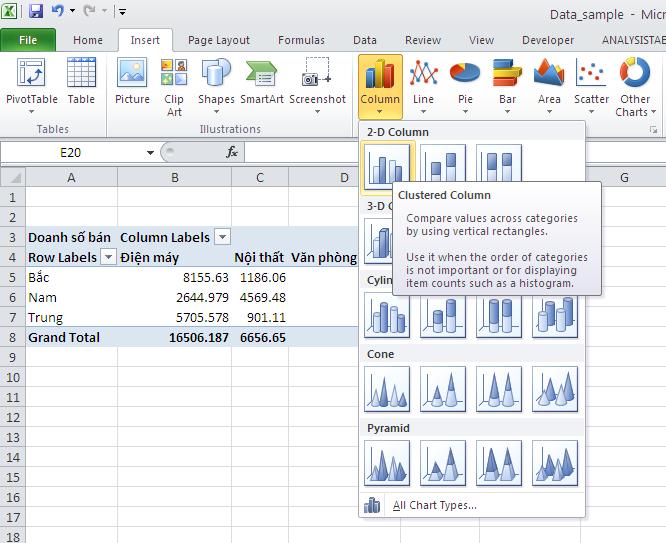Viewport: 666px width, 543px height.
Task: Pick the first Cone chart type
Action: tap(387, 388)
